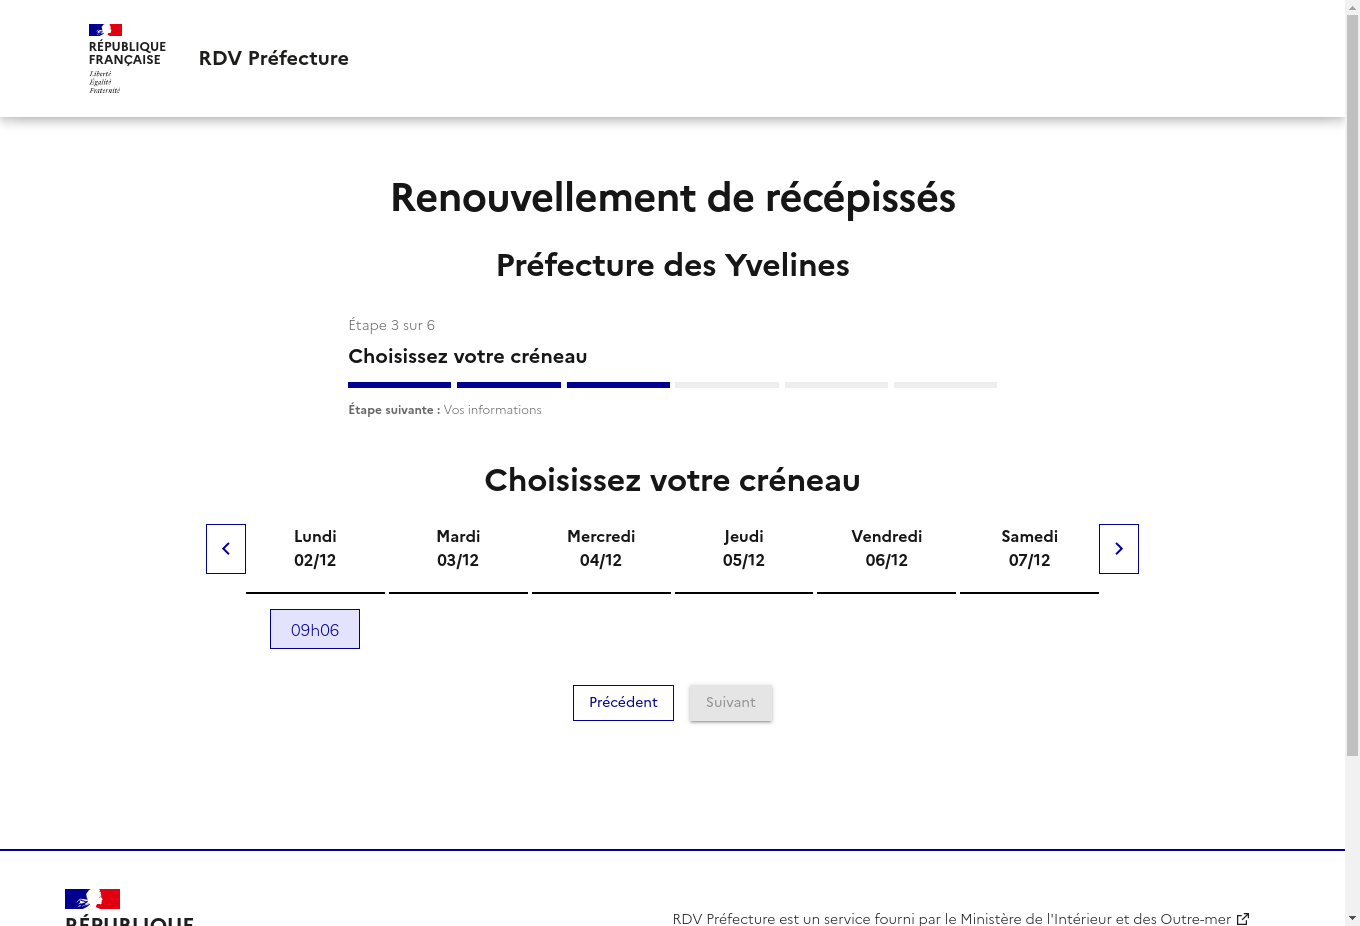This screenshot has height=926, width=1360.
Task: Click the disabled Suivant button
Action: click(x=731, y=703)
